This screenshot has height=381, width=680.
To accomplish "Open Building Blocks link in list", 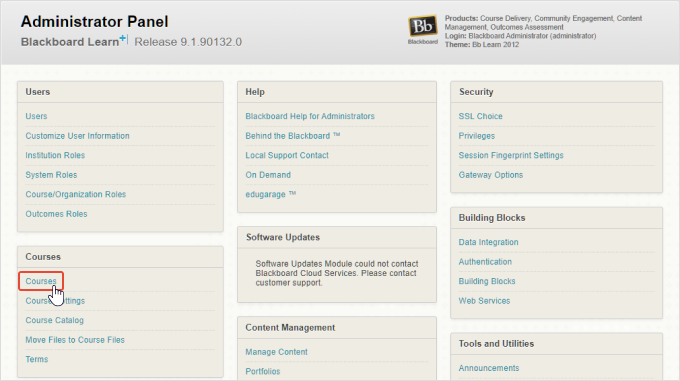I will [x=487, y=281].
